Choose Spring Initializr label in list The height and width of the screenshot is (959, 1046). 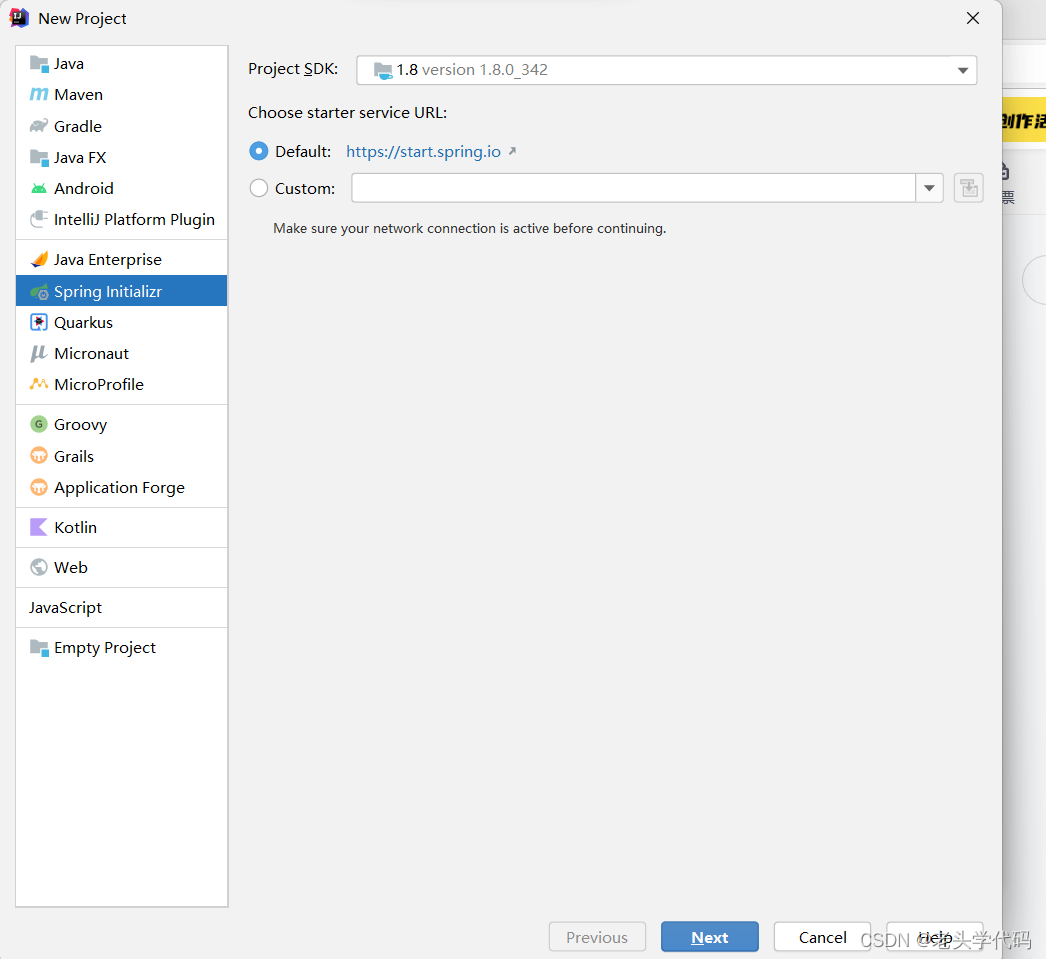108,291
